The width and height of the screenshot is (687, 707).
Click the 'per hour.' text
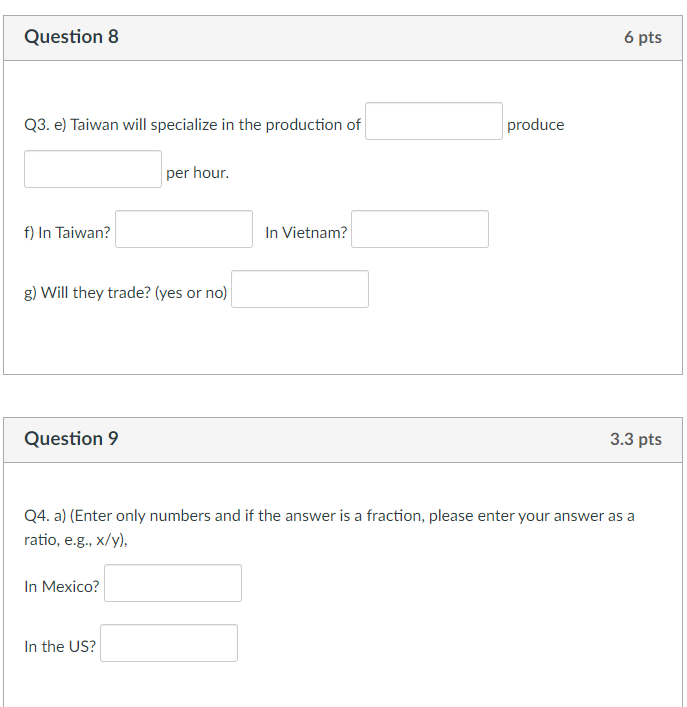(197, 173)
